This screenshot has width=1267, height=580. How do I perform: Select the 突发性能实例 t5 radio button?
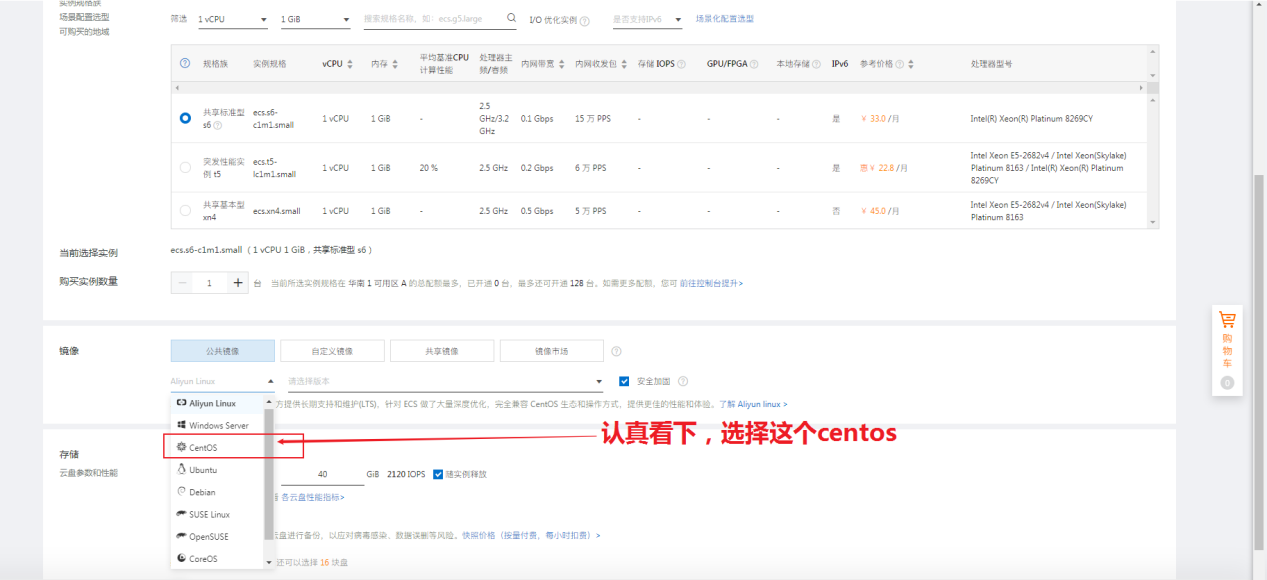(185, 167)
